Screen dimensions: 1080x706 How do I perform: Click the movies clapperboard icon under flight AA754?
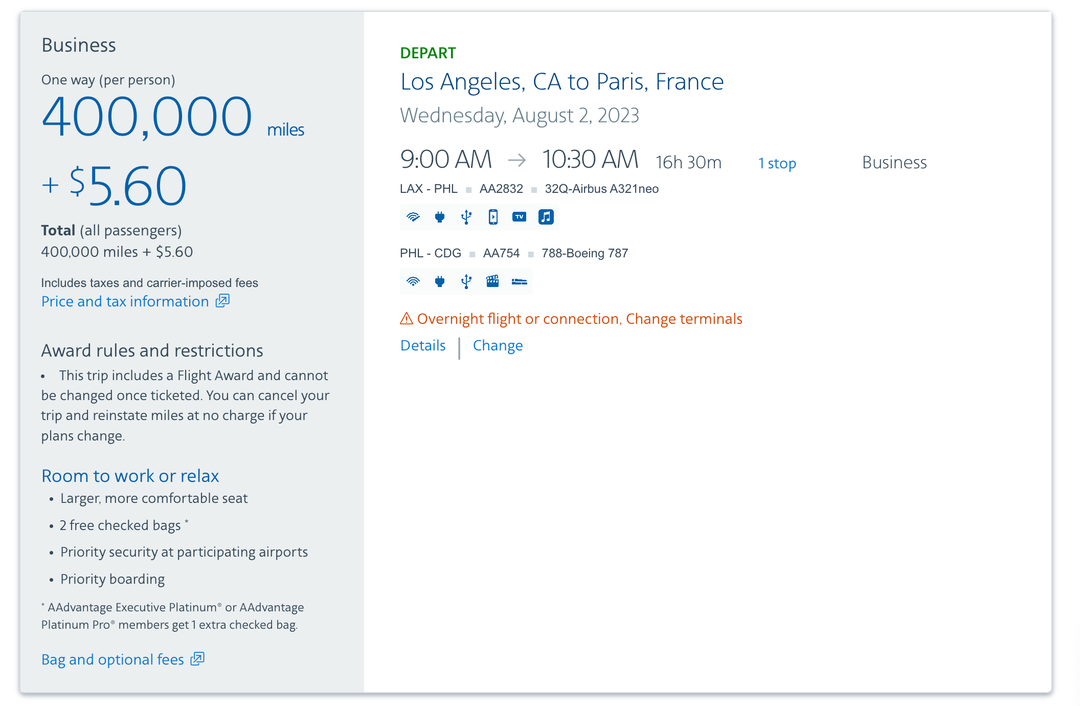pyautogui.click(x=492, y=281)
